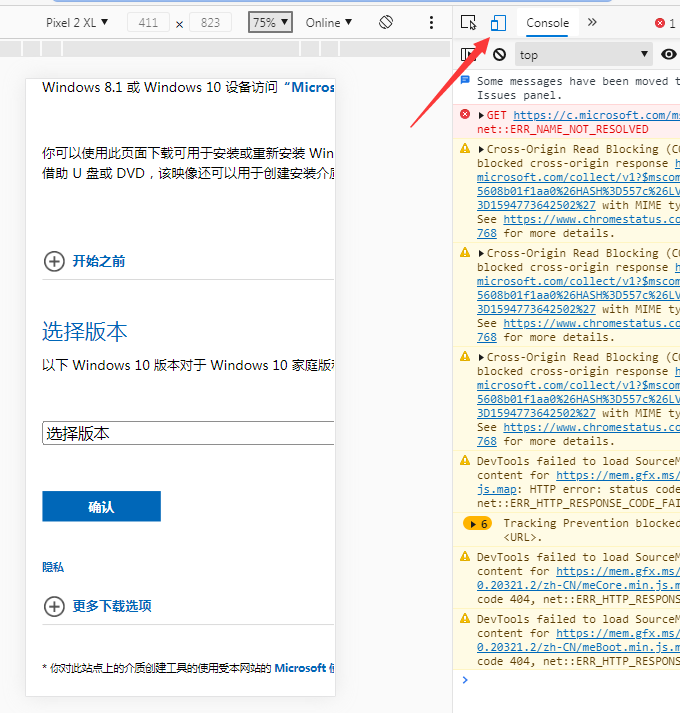Image resolution: width=680 pixels, height=713 pixels.
Task: Clear the console with the ban icon
Action: [x=499, y=55]
